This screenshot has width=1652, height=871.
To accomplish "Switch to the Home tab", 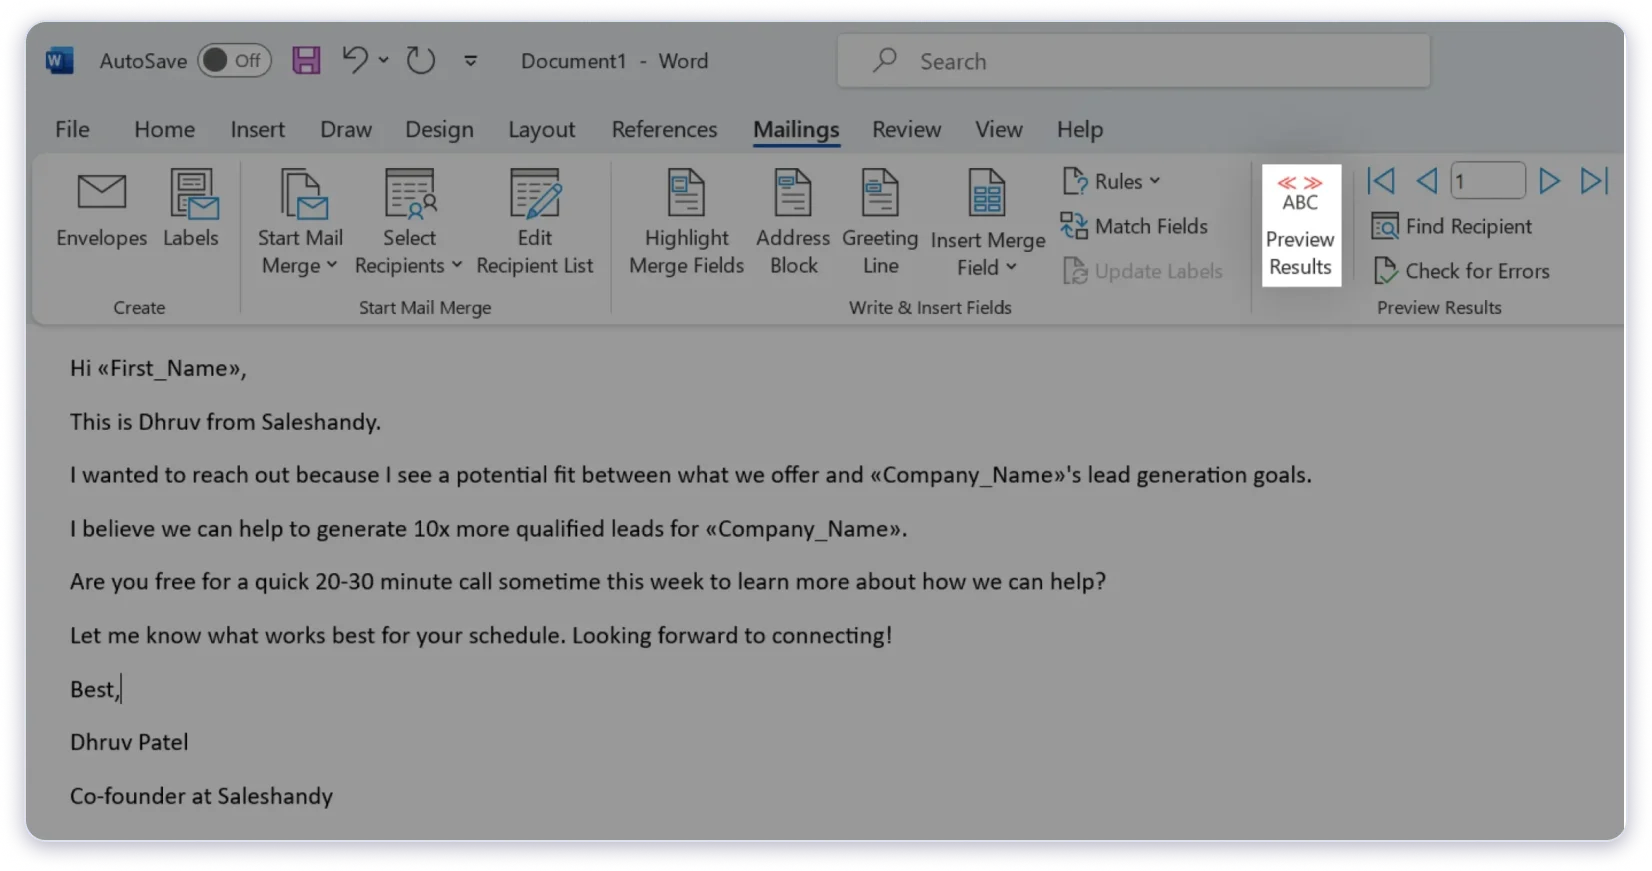I will click(x=165, y=129).
